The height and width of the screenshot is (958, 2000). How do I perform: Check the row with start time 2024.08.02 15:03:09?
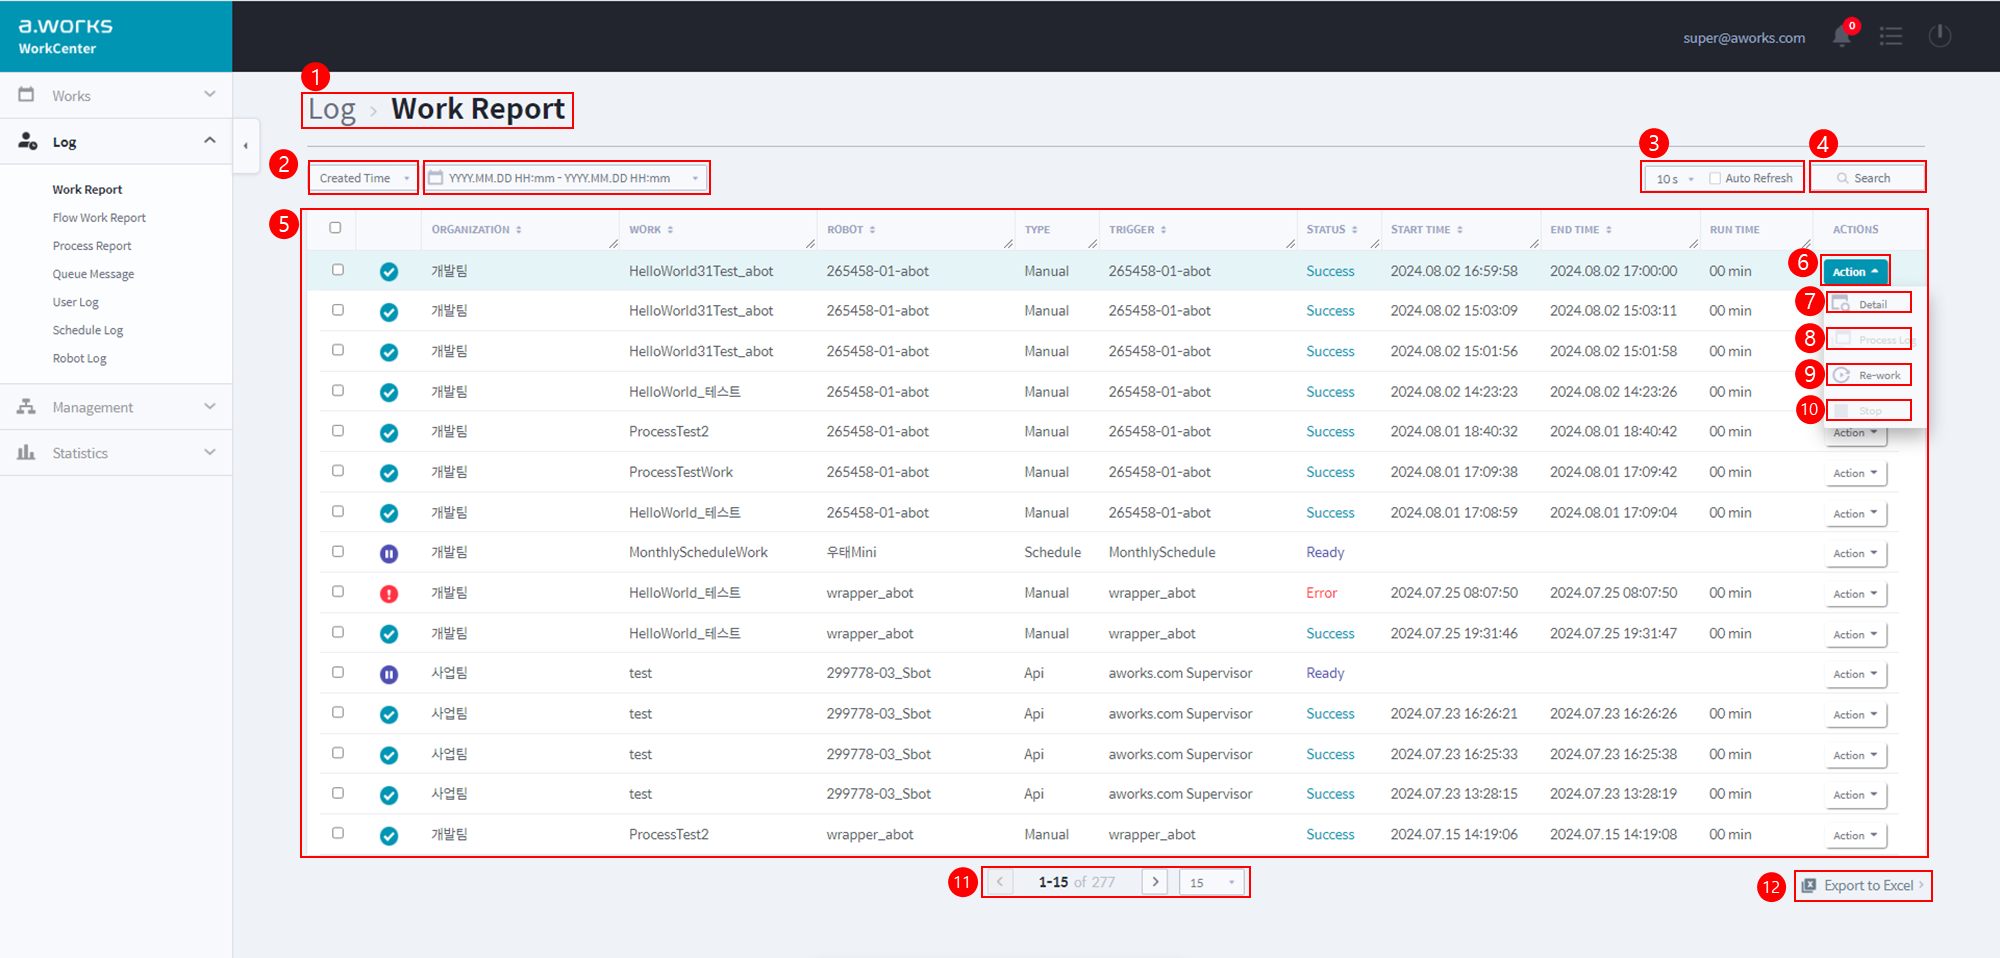[x=338, y=310]
